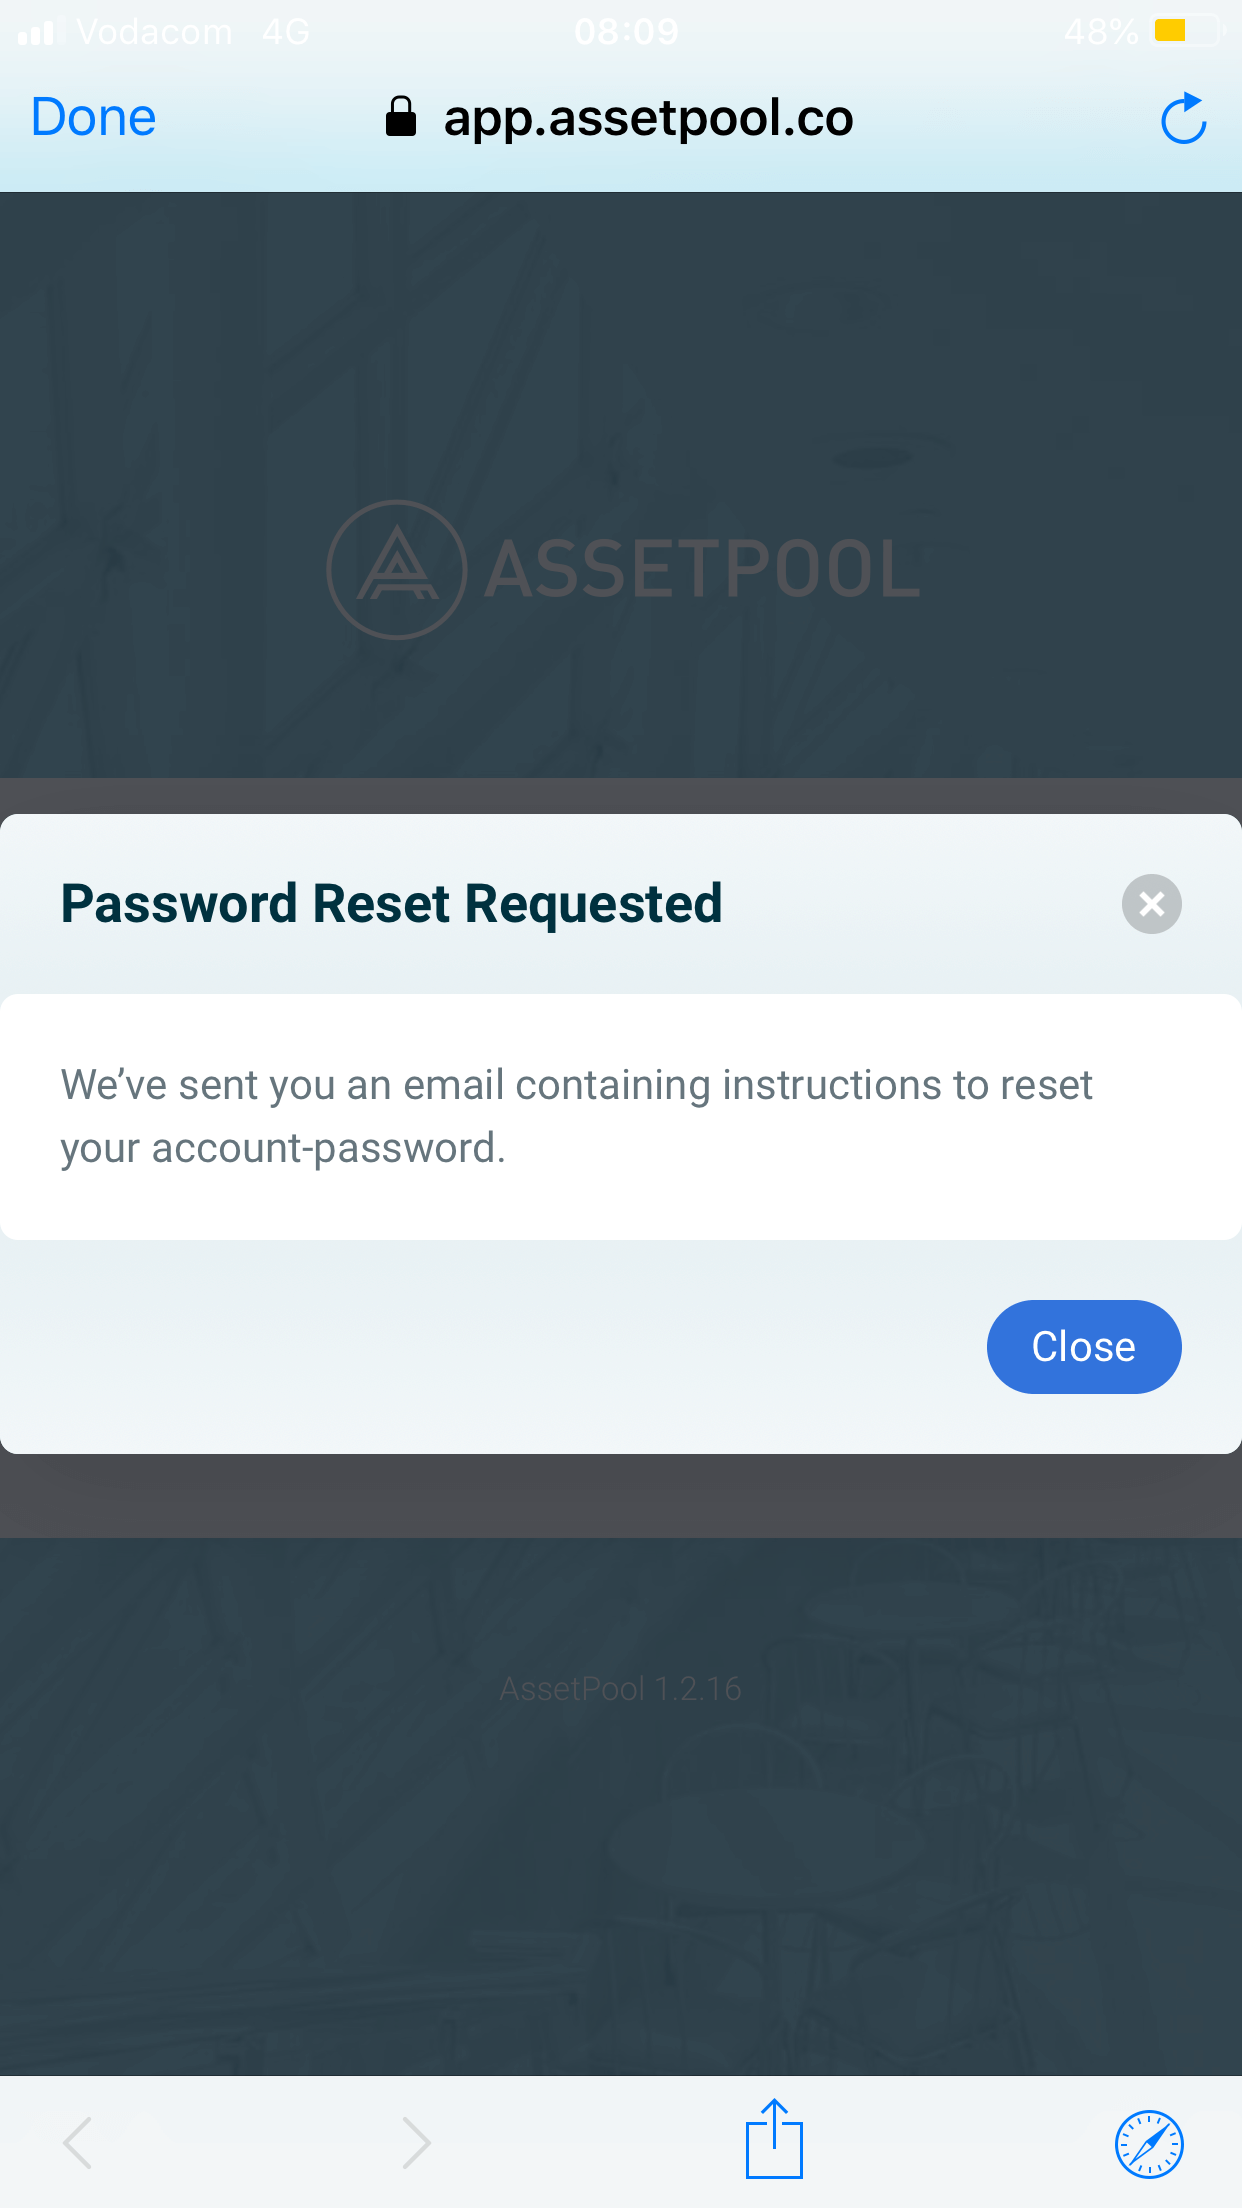This screenshot has height=2208, width=1242.
Task: Tap the Safari compass icon
Action: pos(1149,2142)
